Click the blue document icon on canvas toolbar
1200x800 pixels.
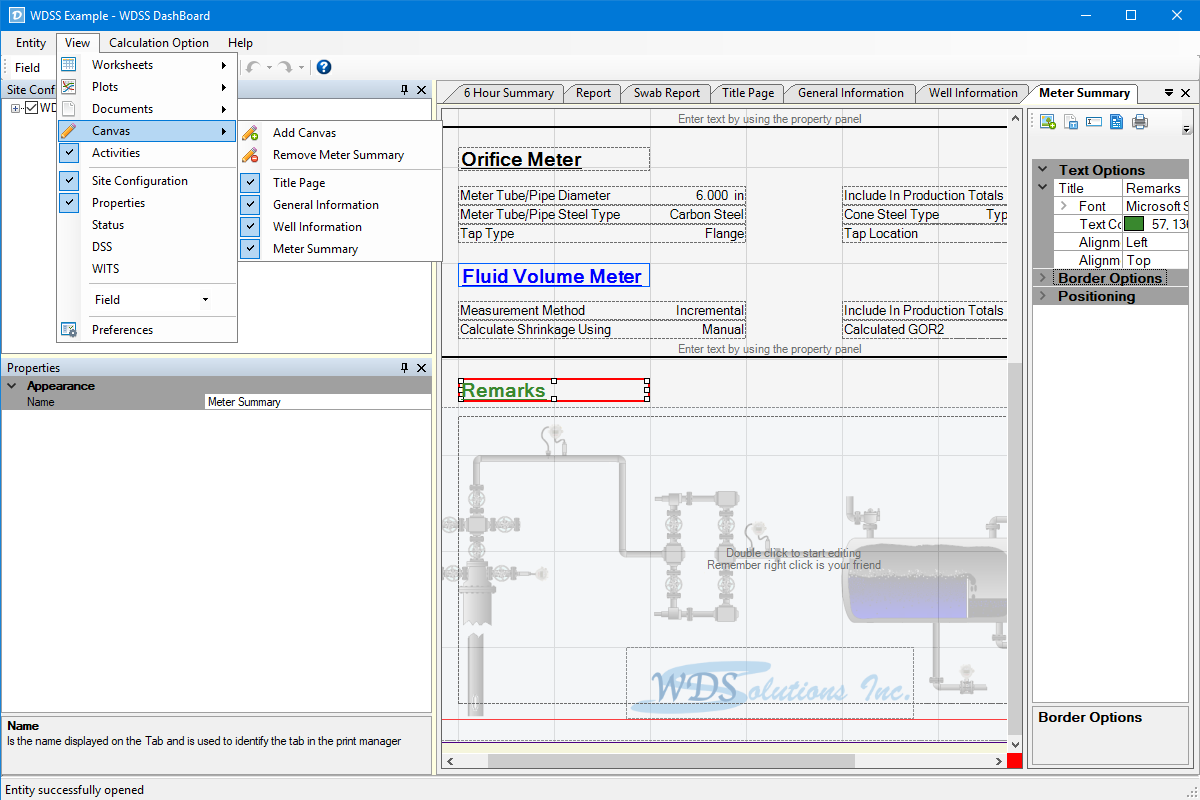click(1116, 122)
